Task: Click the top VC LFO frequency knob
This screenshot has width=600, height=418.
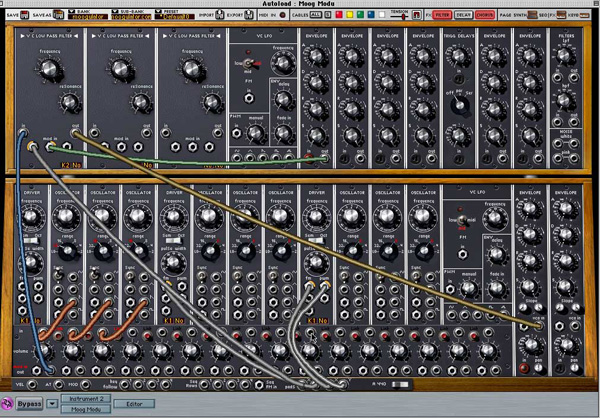Action: pyautogui.click(x=283, y=62)
